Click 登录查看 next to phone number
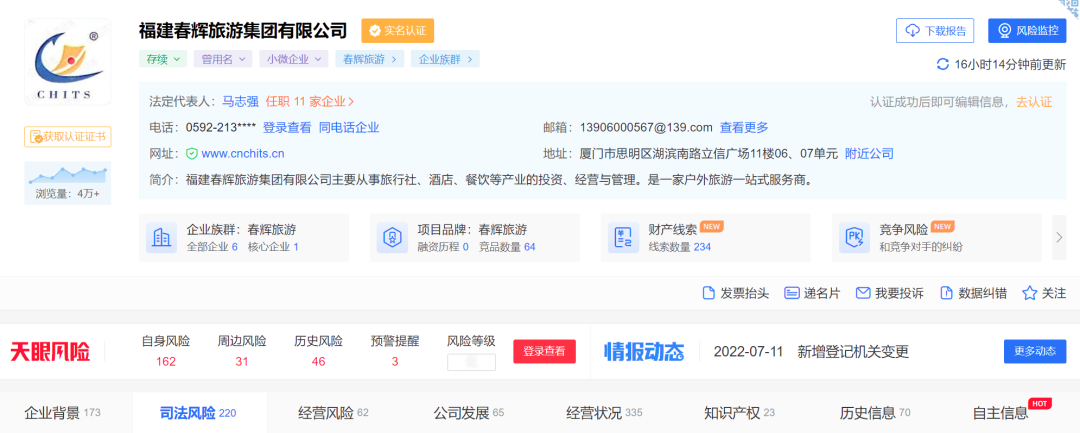The height and width of the screenshot is (433, 1080). click(287, 127)
